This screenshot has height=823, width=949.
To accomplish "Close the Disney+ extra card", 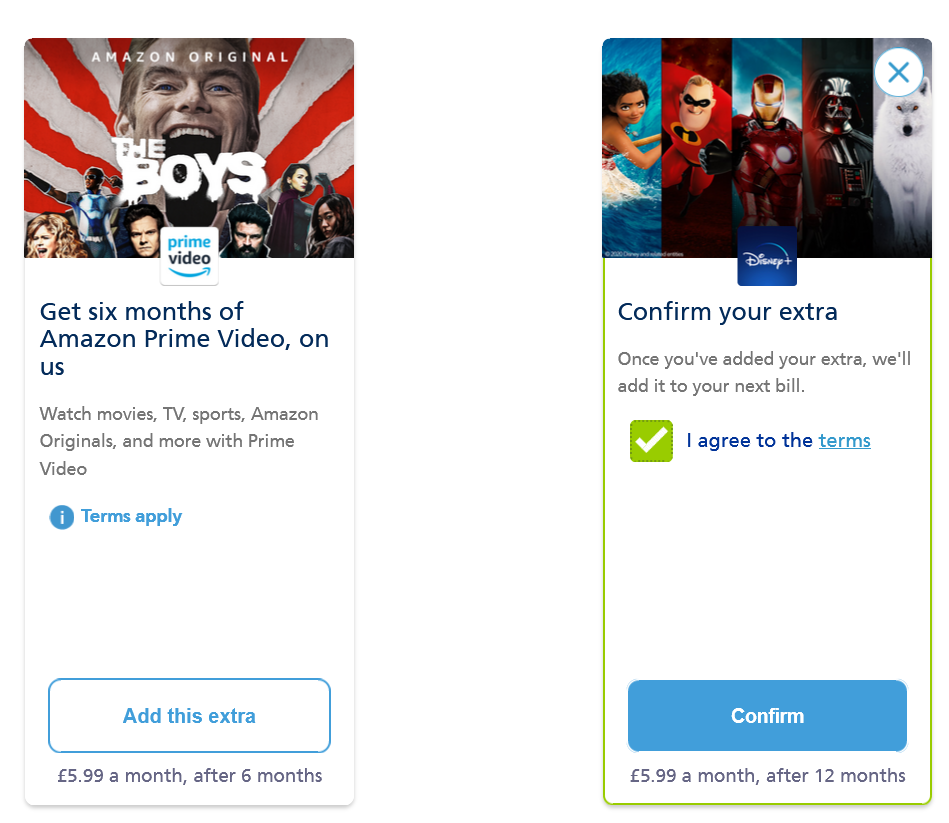I will [898, 72].
